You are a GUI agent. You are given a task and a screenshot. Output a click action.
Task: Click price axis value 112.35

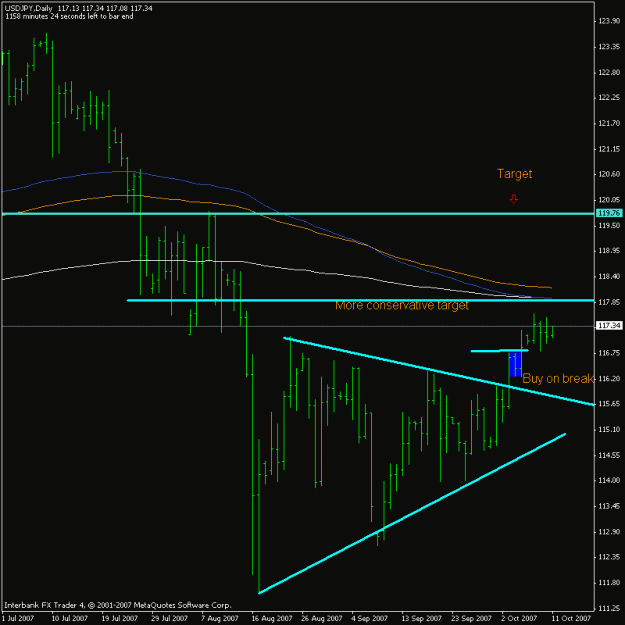pos(609,557)
